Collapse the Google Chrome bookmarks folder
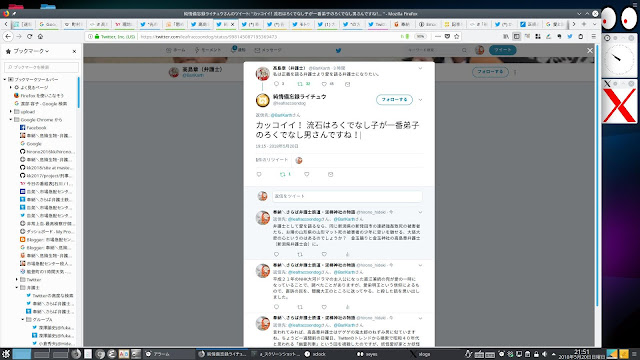 pyautogui.click(x=11, y=120)
